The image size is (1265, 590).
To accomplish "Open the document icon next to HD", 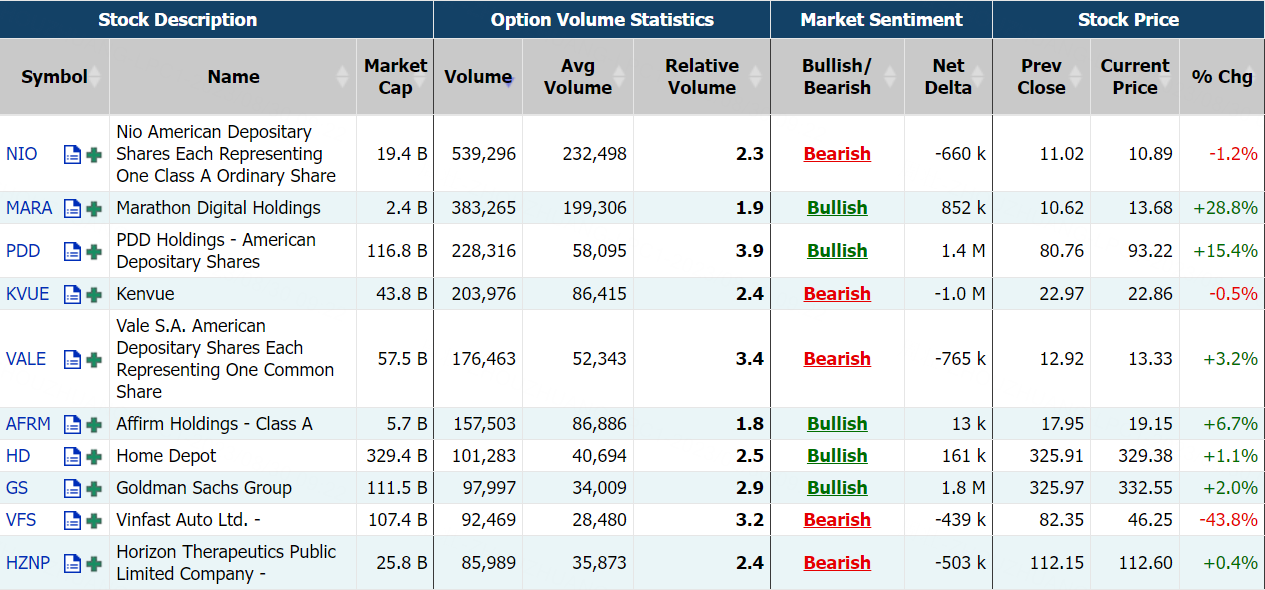I will click(x=72, y=456).
